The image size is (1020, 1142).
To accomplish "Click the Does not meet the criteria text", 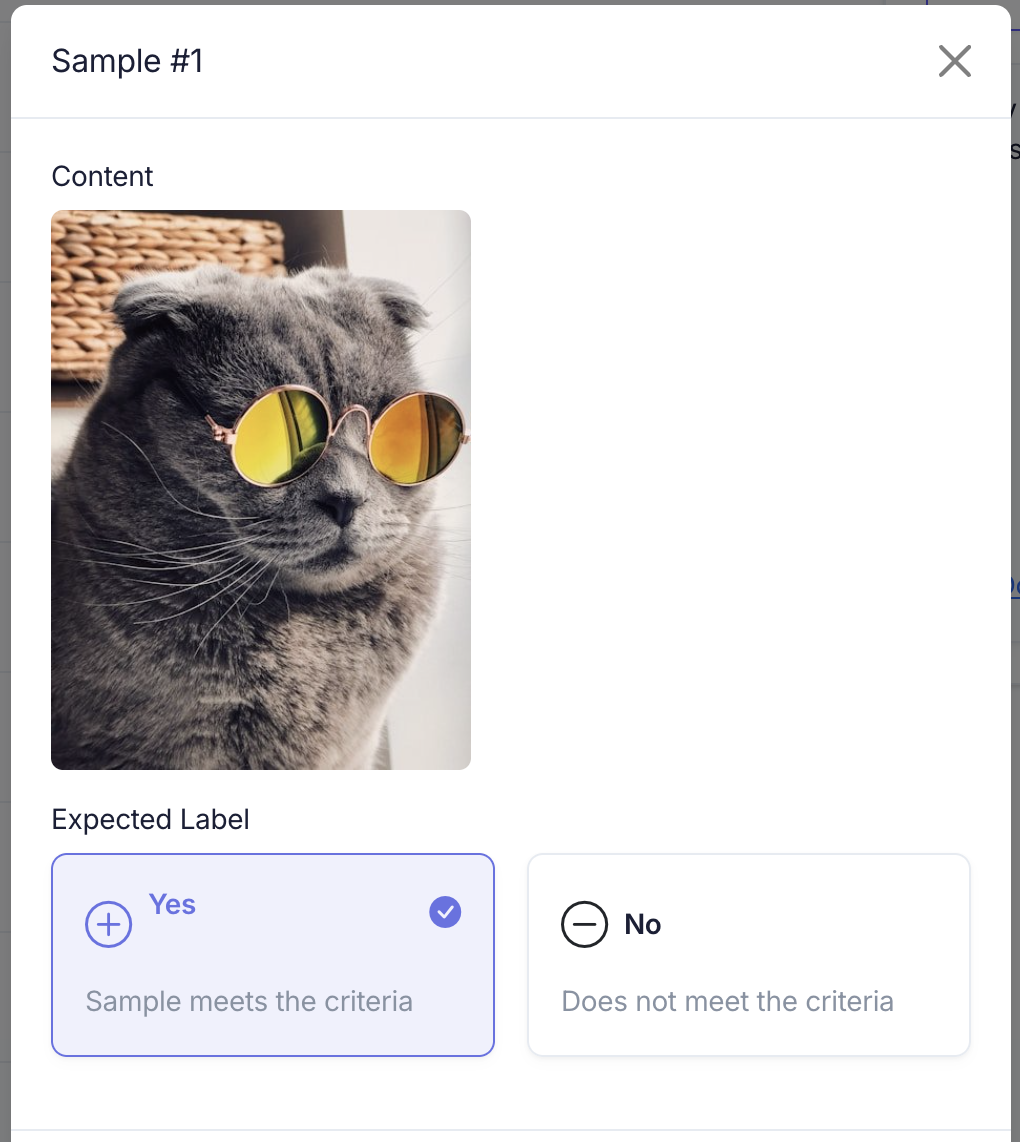I will click(x=726, y=1001).
